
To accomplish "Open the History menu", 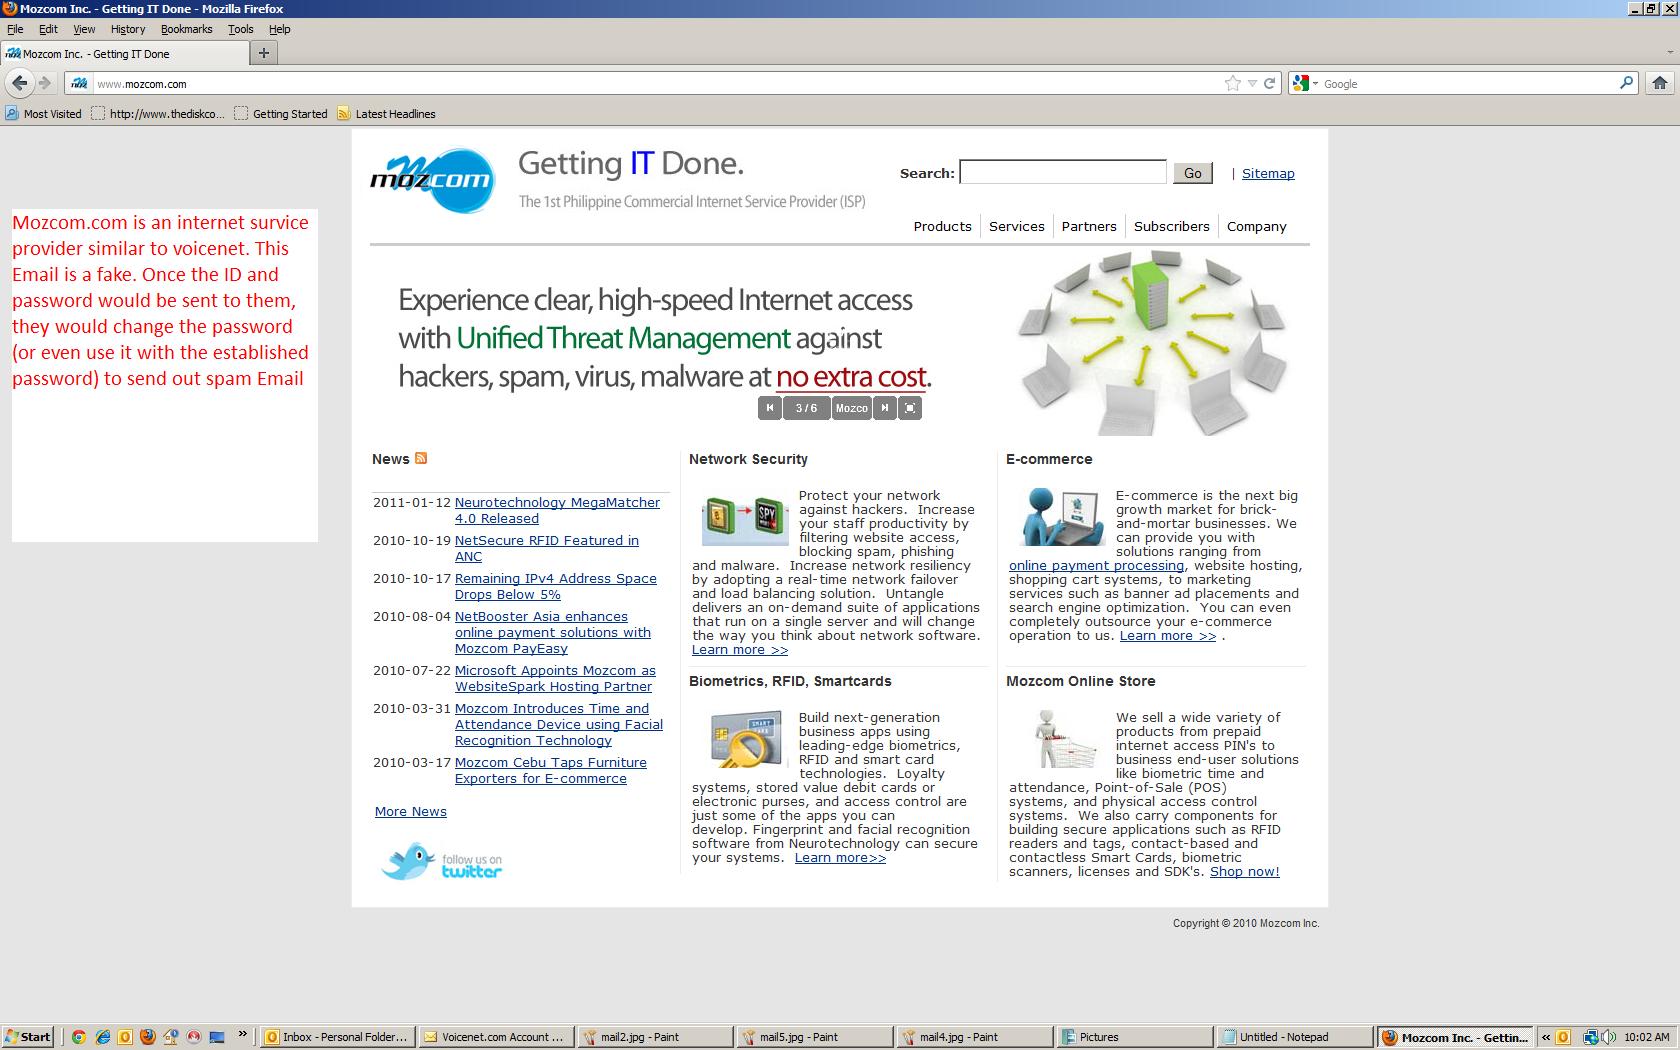I will (x=128, y=29).
